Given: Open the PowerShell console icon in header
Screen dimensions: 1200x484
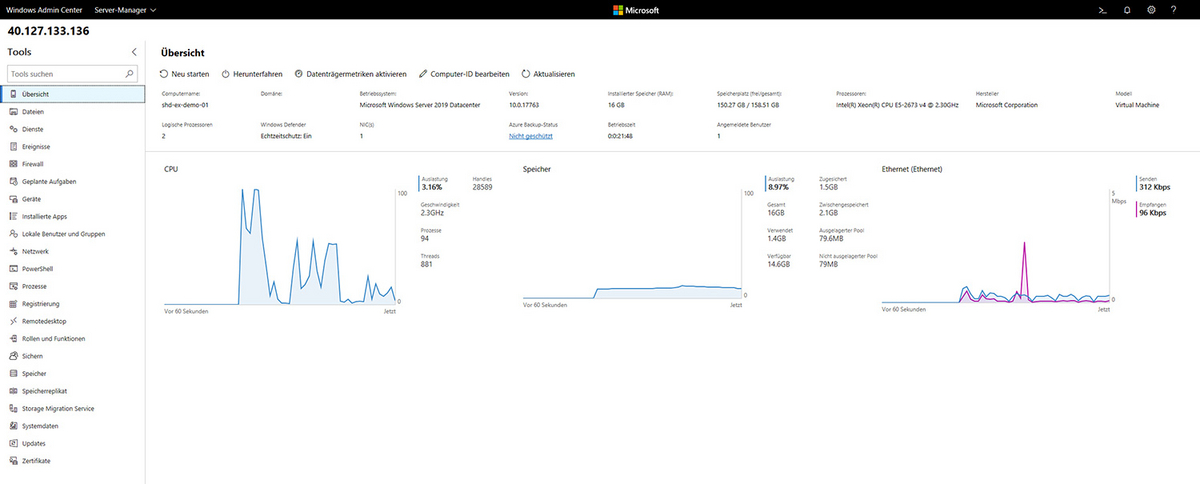Looking at the screenshot, I should pos(1102,9).
